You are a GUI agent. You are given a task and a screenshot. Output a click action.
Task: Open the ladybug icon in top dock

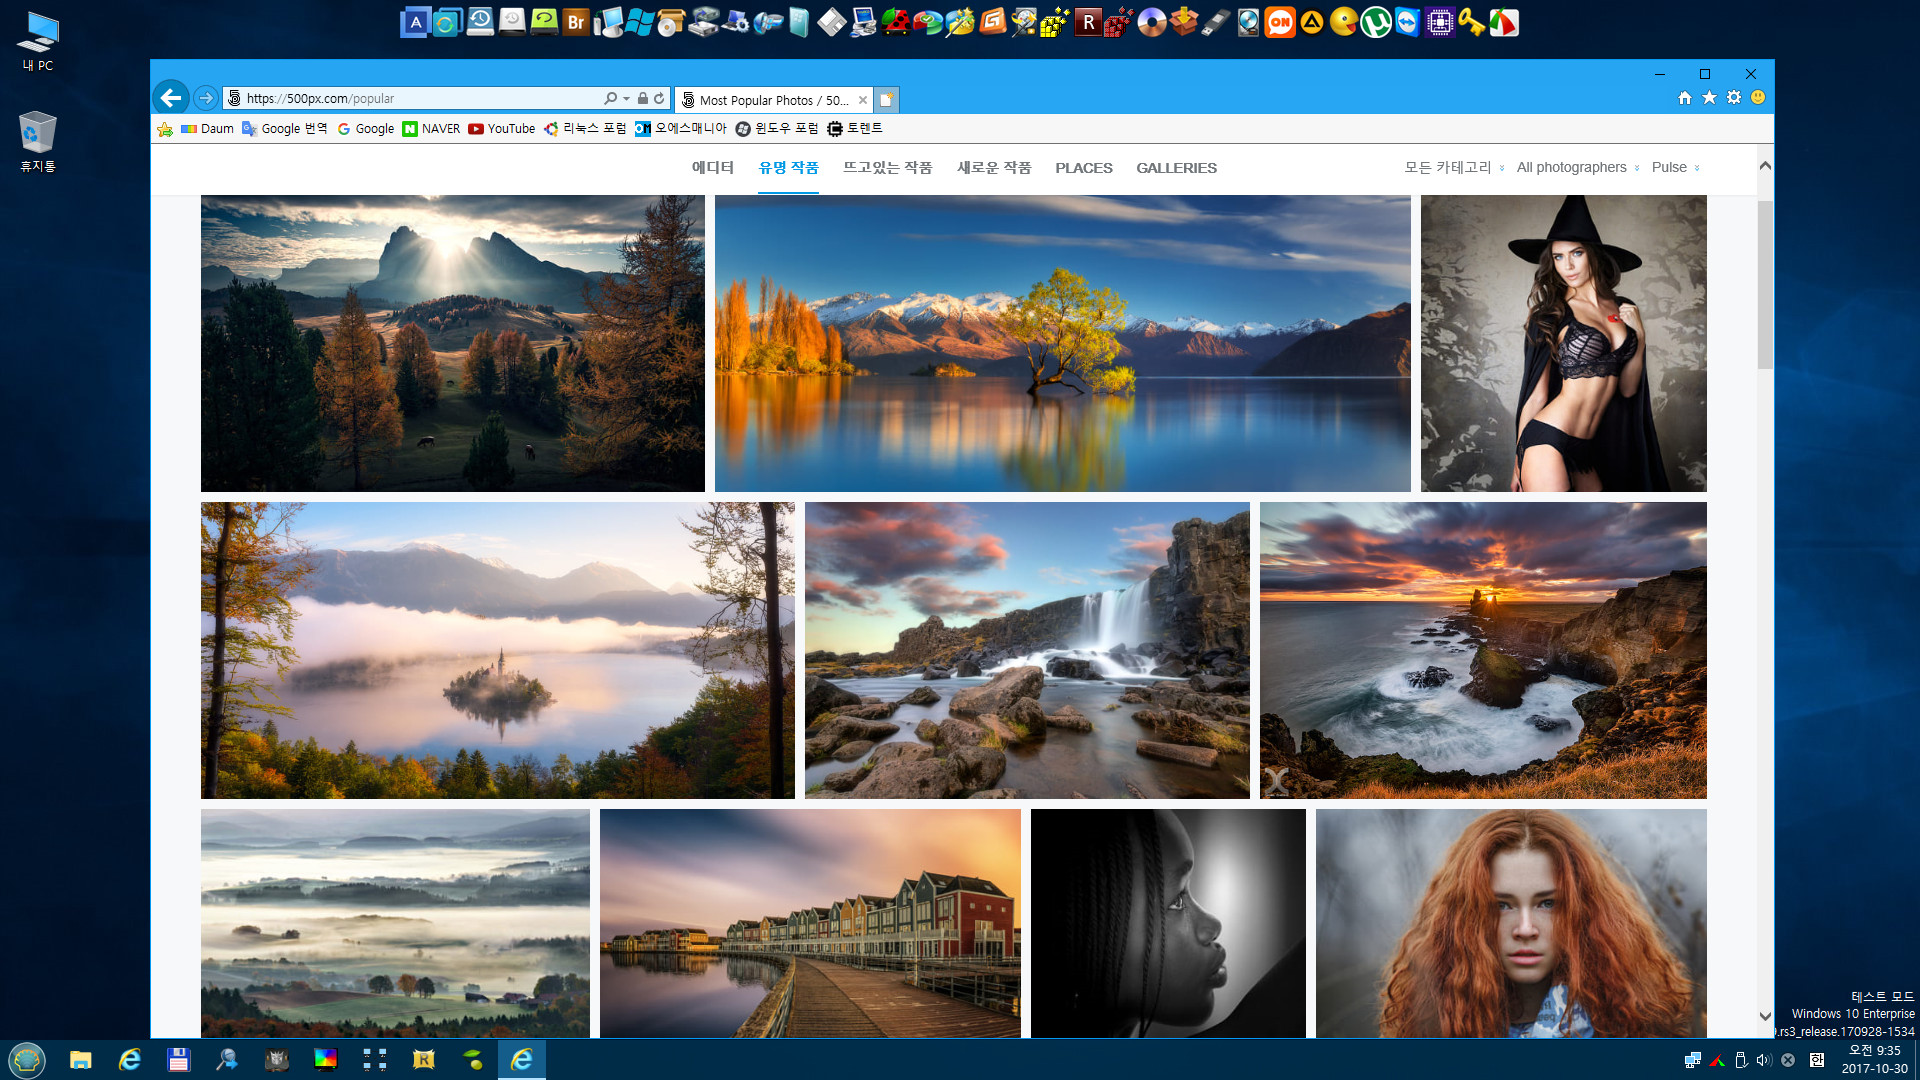click(x=896, y=22)
